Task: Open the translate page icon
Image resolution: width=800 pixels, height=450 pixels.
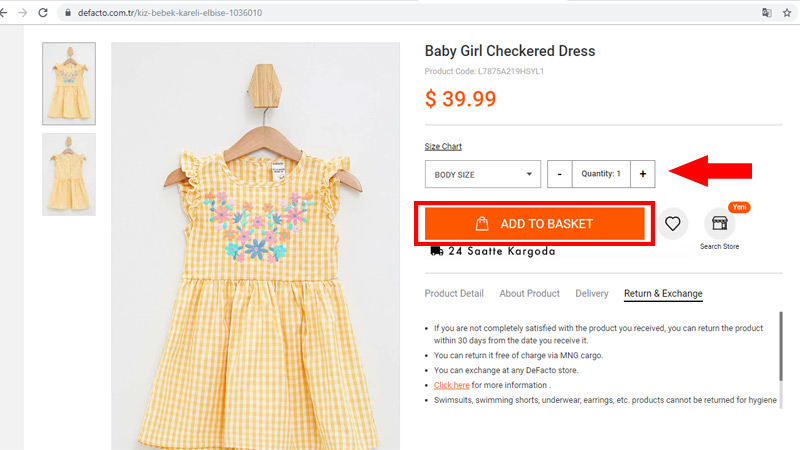Action: (766, 13)
